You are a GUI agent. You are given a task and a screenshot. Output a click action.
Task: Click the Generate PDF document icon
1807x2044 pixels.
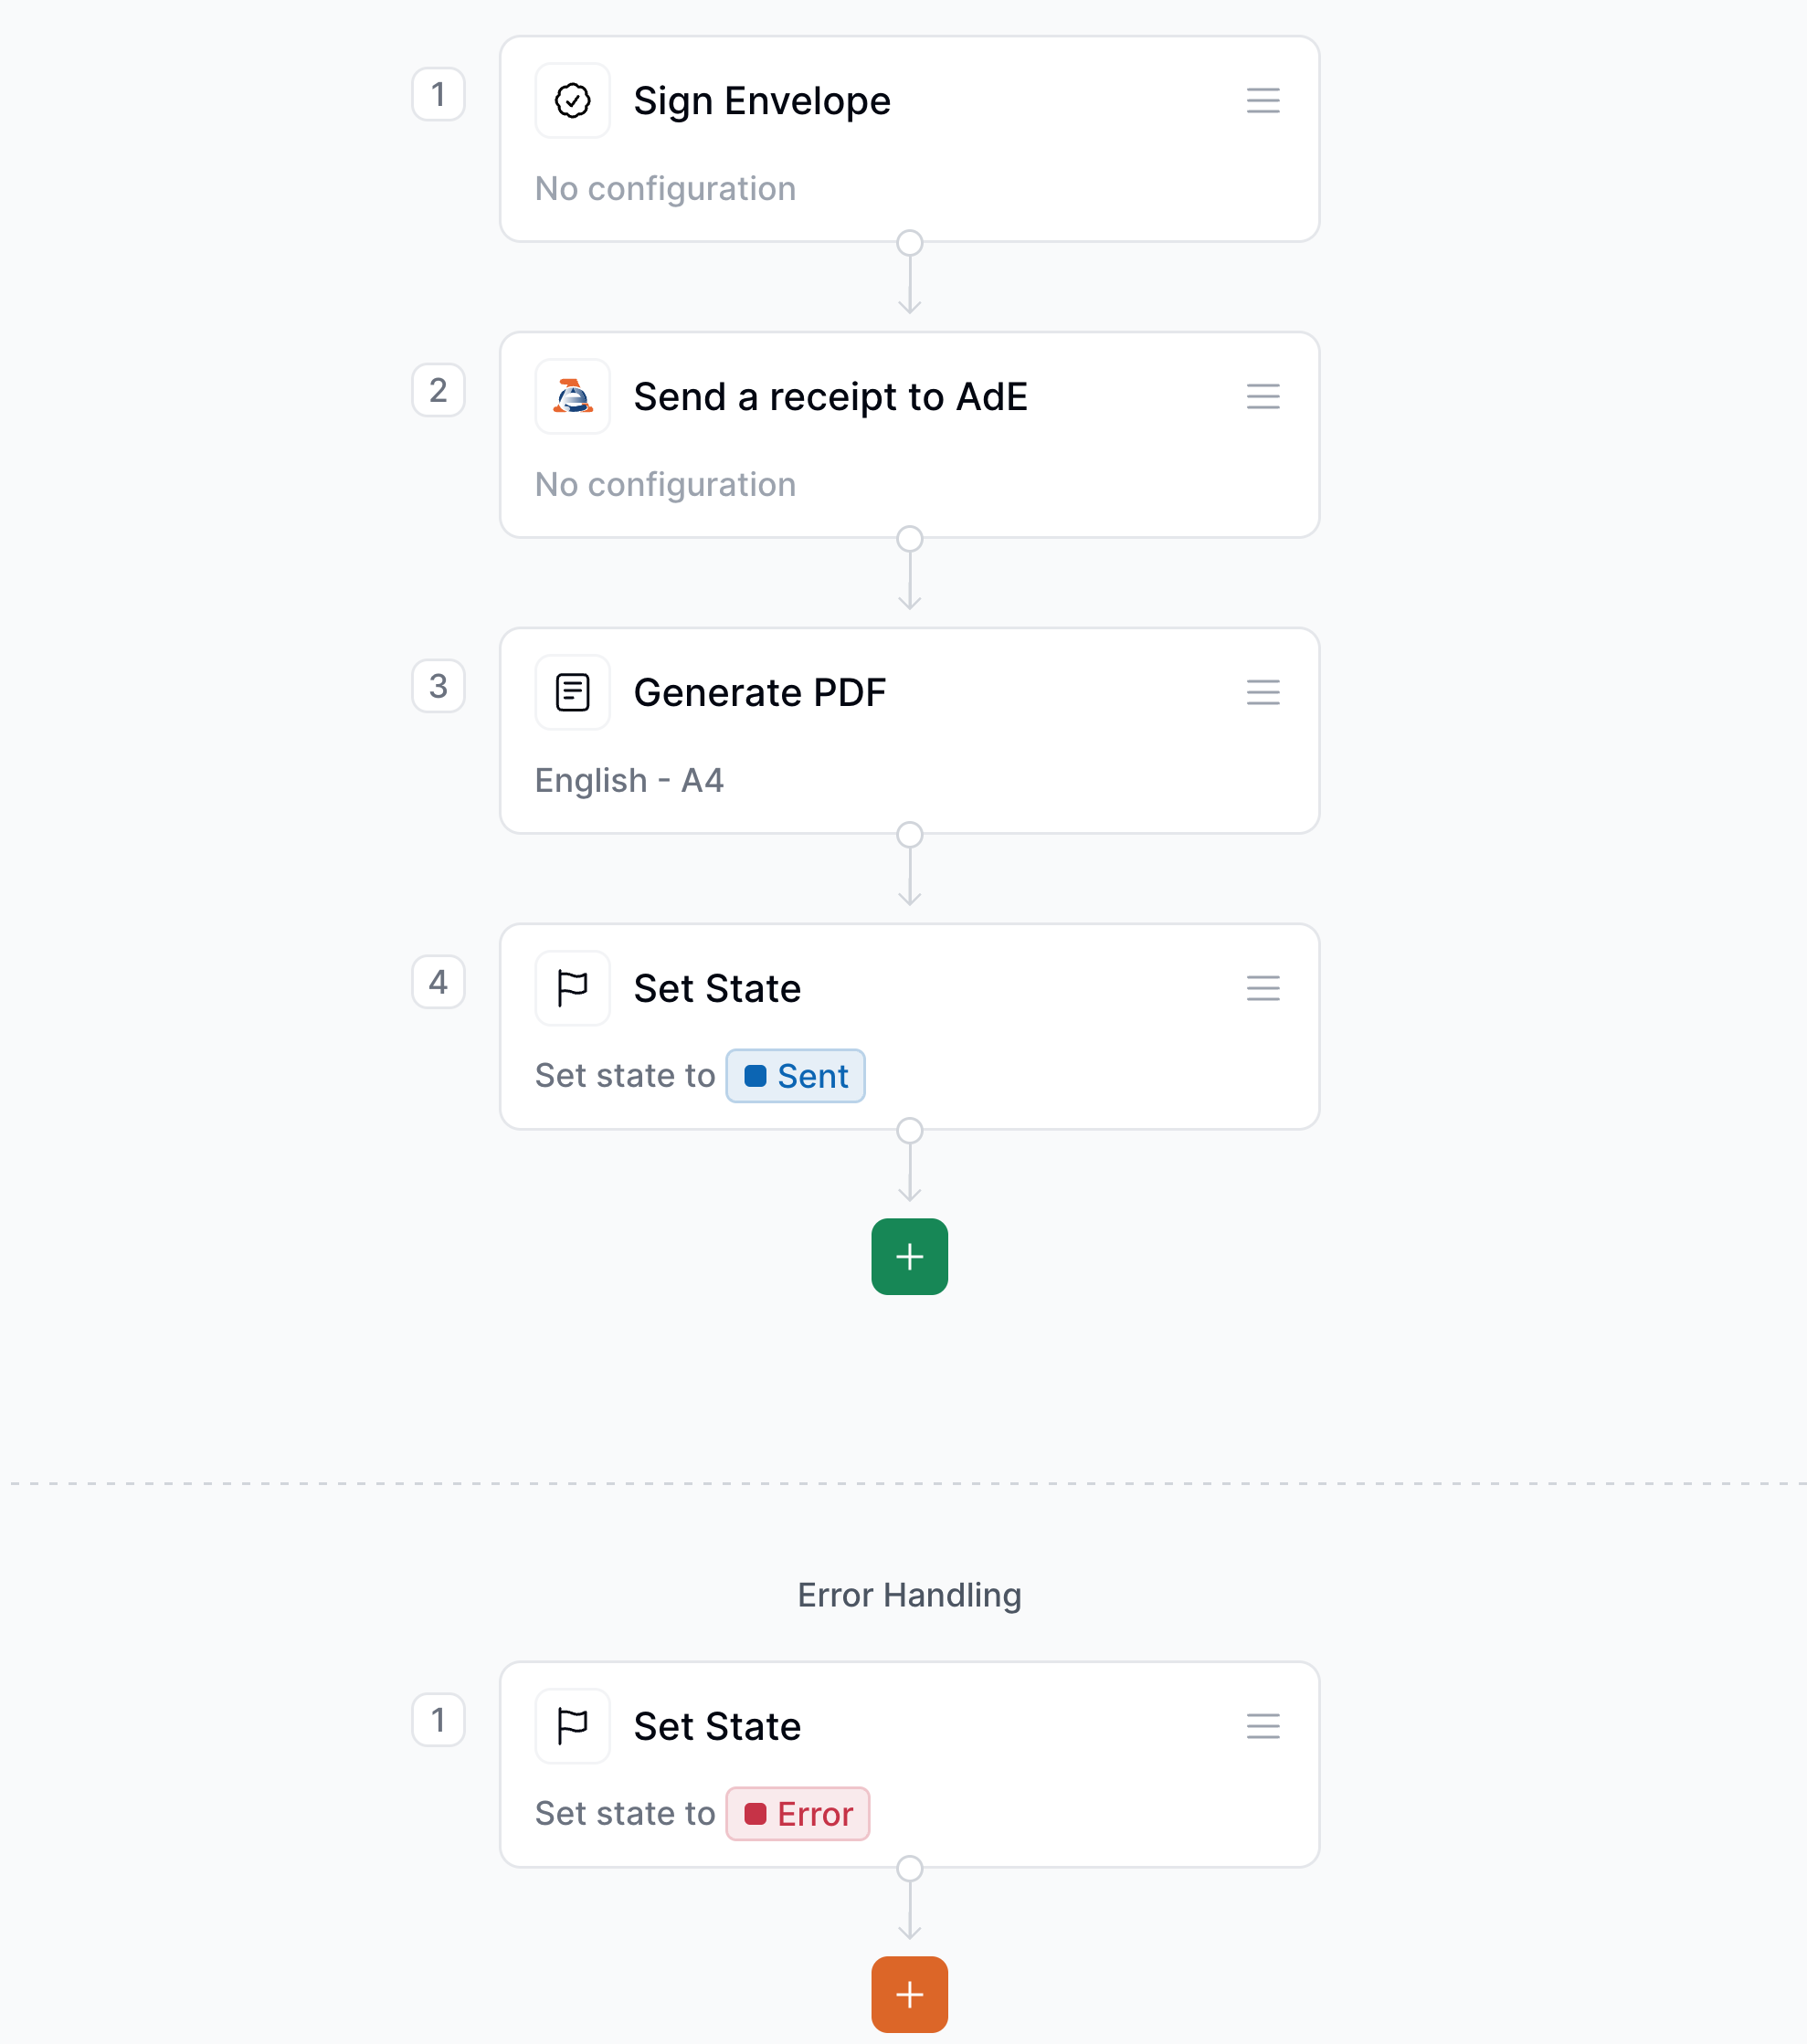click(x=572, y=691)
